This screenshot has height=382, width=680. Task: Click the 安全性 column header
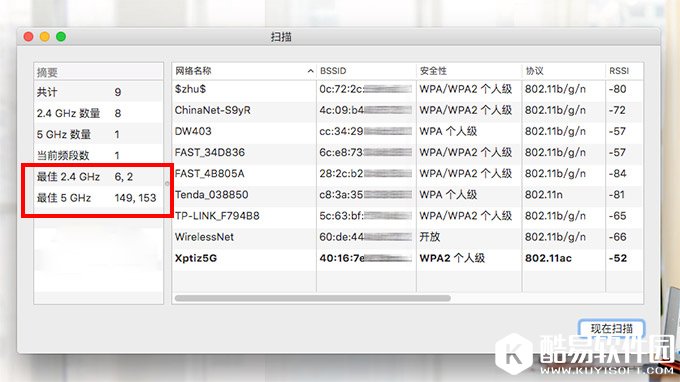tap(469, 71)
